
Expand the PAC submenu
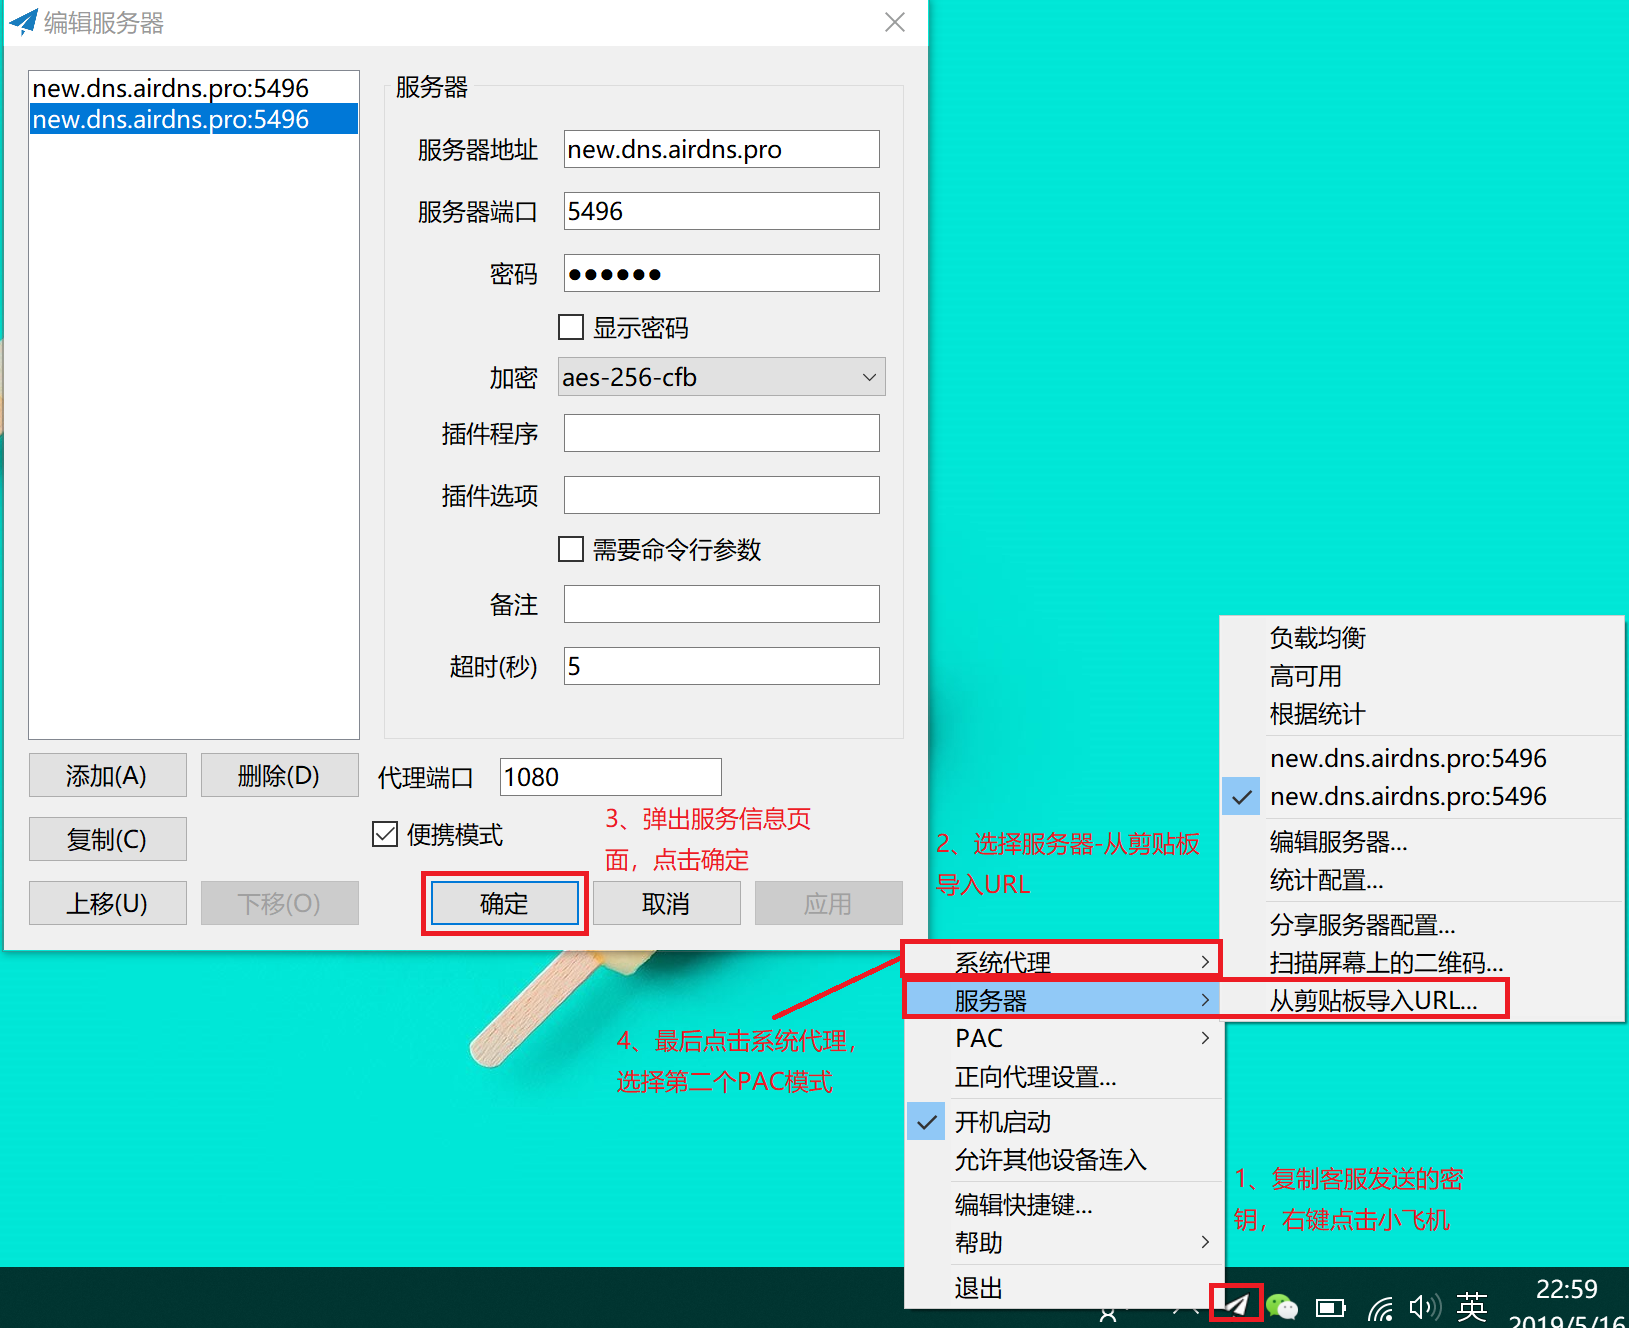1062,1038
